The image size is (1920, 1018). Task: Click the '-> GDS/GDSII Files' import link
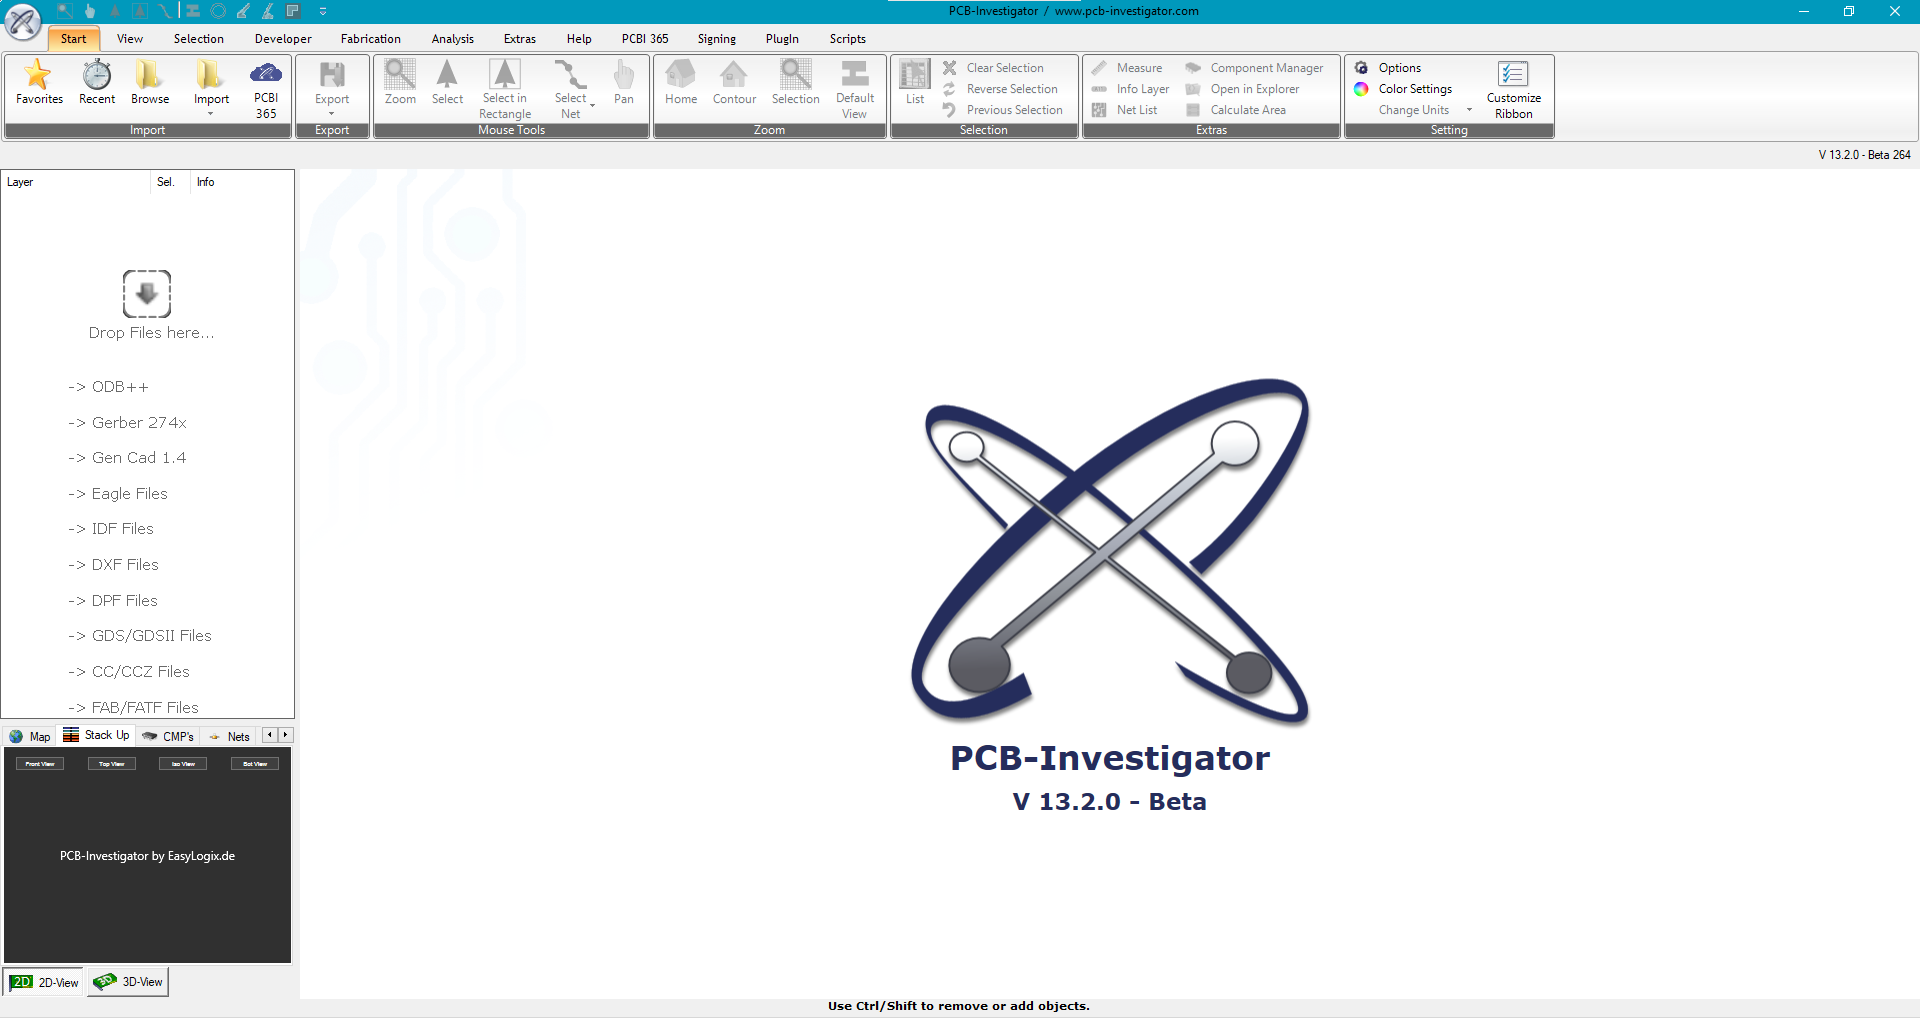(x=140, y=636)
